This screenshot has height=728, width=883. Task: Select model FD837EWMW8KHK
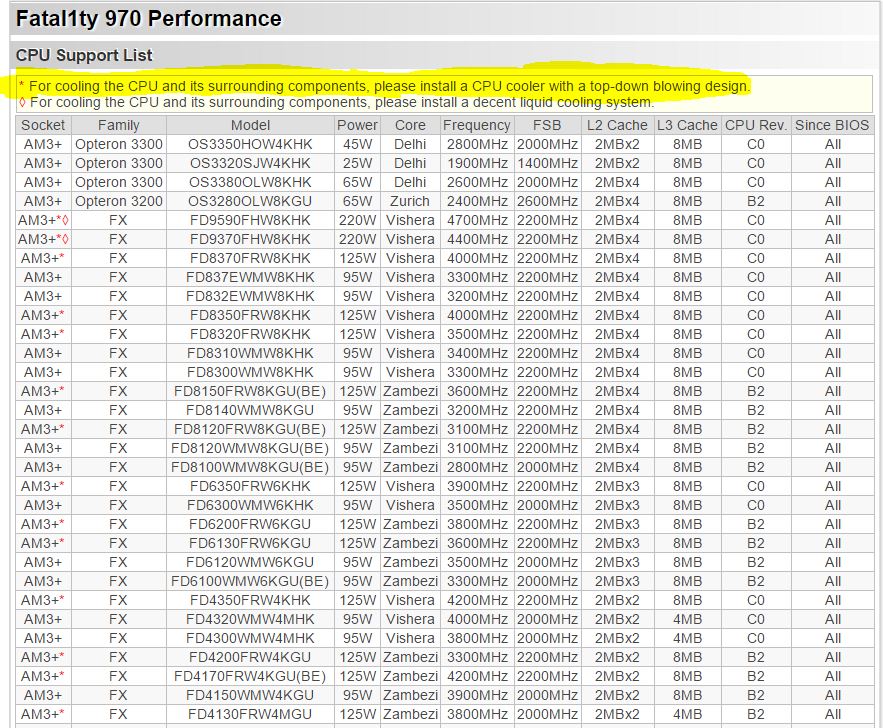[250, 277]
